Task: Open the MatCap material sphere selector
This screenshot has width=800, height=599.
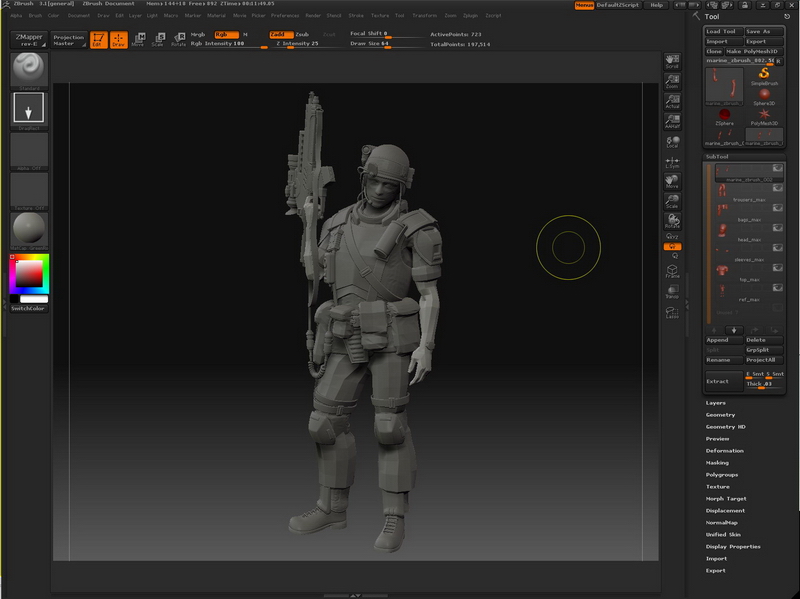Action: click(29, 231)
